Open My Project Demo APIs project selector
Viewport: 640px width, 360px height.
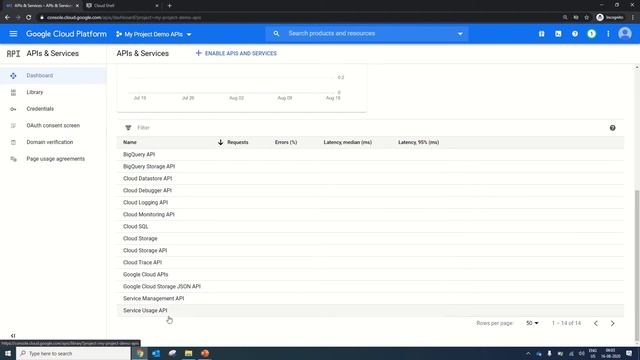click(x=153, y=34)
